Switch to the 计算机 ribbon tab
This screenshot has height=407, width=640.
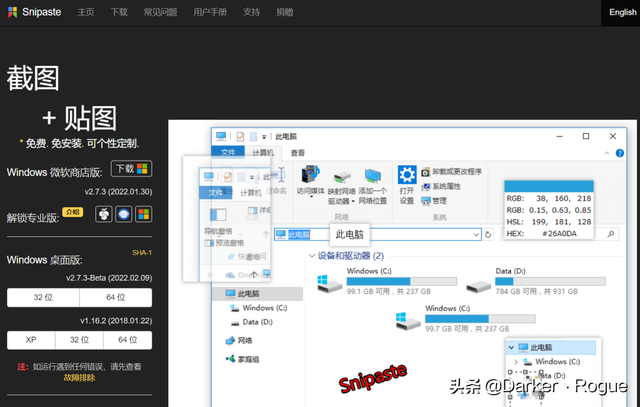coord(263,152)
